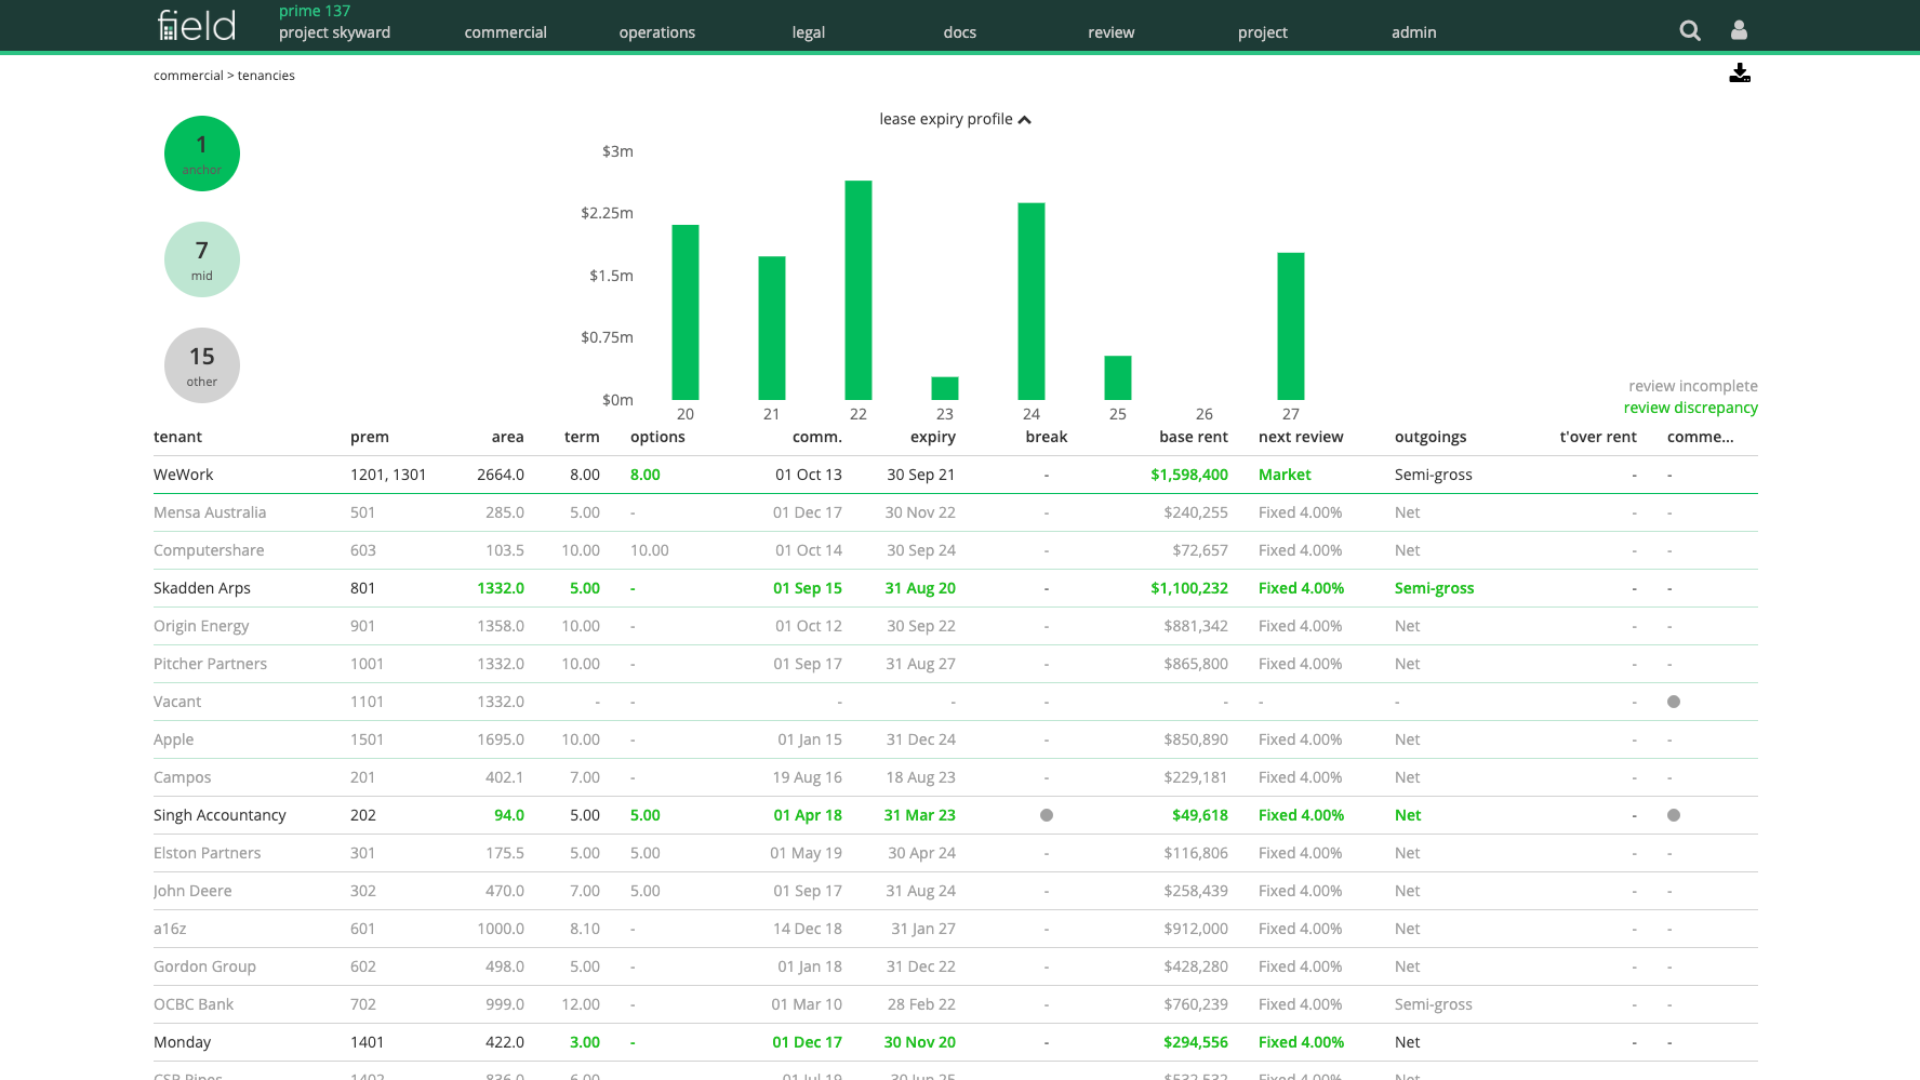Open the WeWork tenant row
The height and width of the screenshot is (1080, 1920).
tap(955, 475)
